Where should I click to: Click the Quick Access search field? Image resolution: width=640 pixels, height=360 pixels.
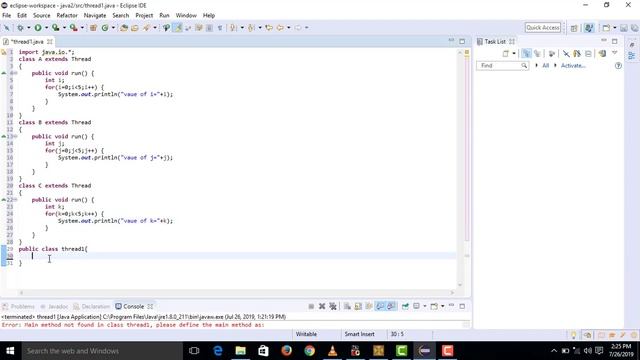[542, 27]
